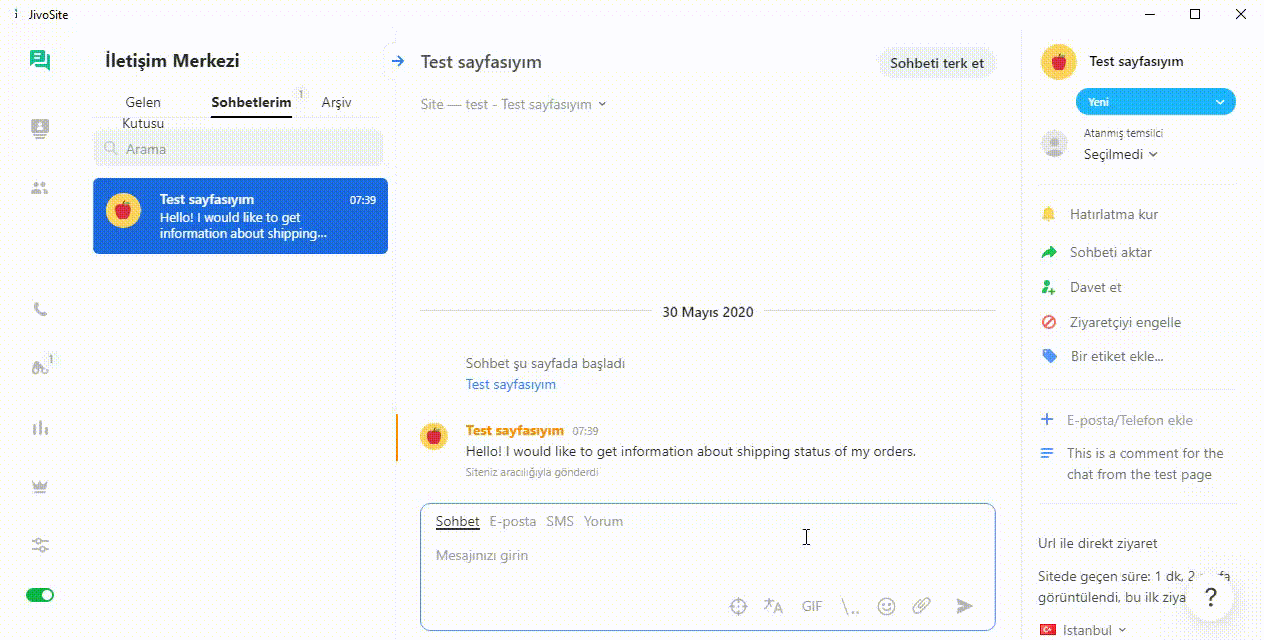Click 'Ziyaretçiyi engelle' to block the visitor

[x=1111, y=322]
